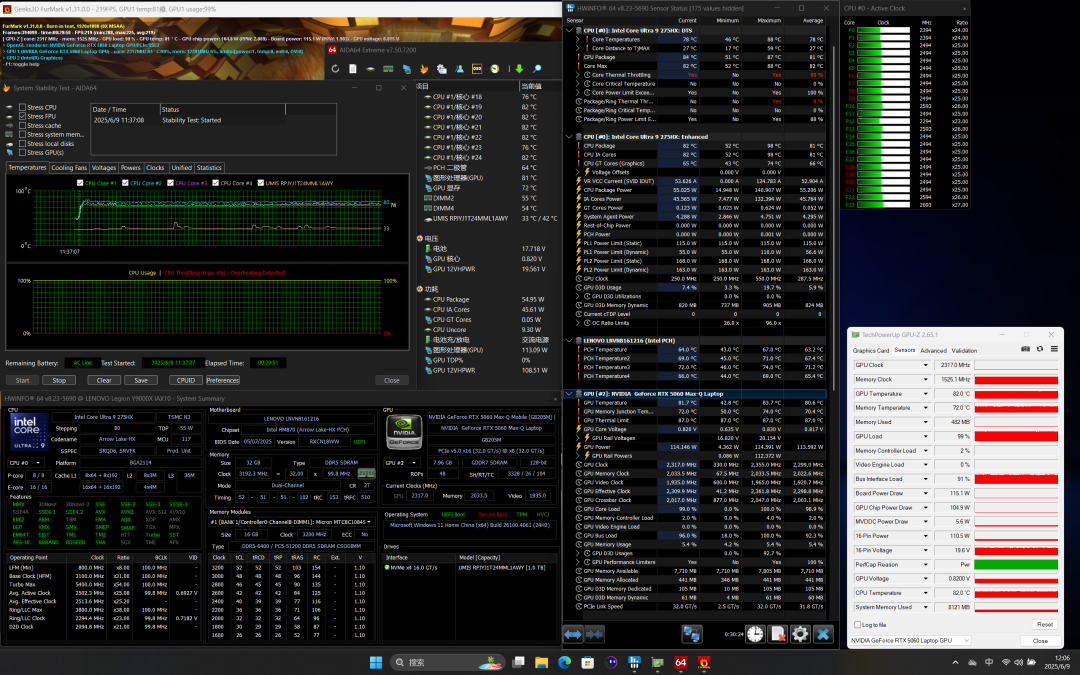Click the AIDA64 magnifier search icon
Viewport: 1080px width, 675px height.
[537, 69]
